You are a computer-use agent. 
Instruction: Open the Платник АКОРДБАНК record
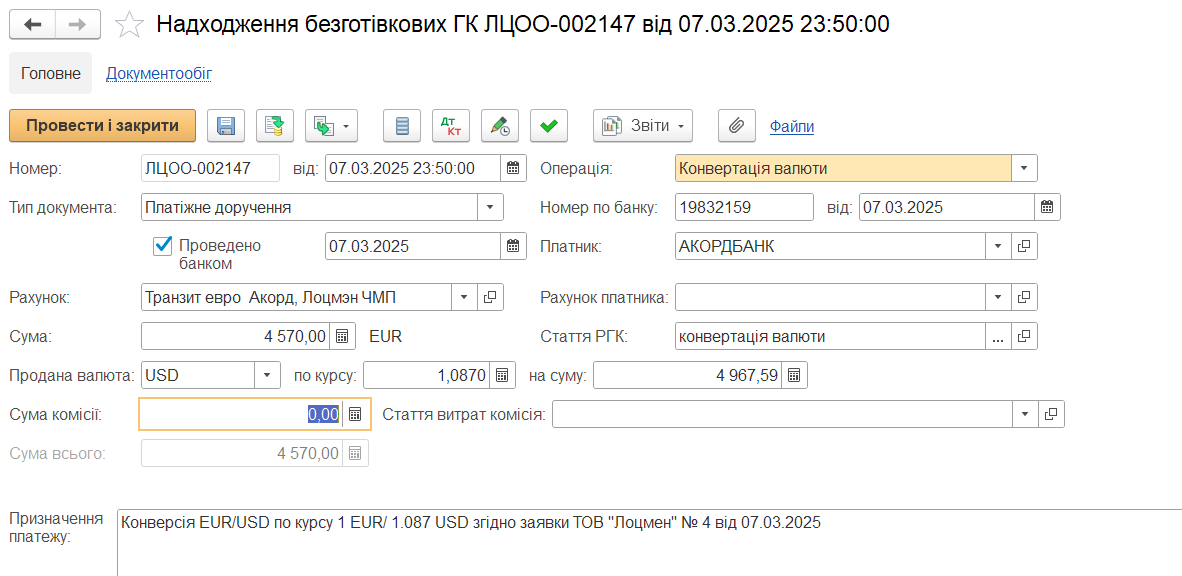point(1024,246)
